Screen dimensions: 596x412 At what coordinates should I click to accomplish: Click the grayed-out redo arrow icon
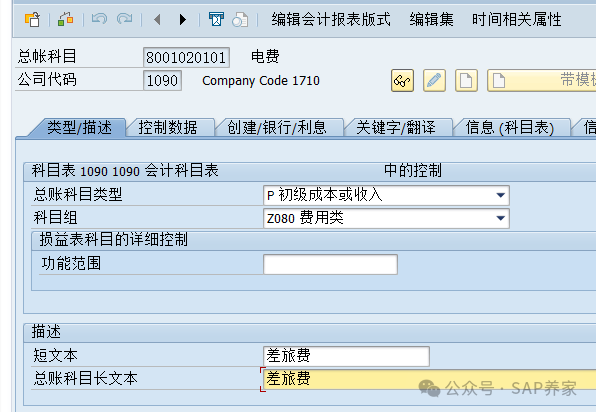coord(125,19)
